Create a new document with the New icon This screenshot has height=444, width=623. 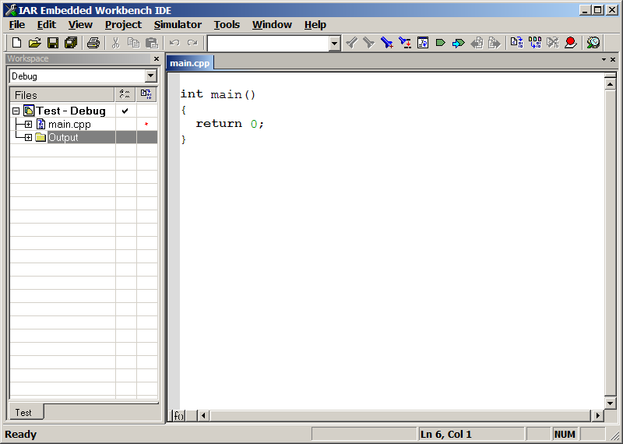[x=16, y=43]
